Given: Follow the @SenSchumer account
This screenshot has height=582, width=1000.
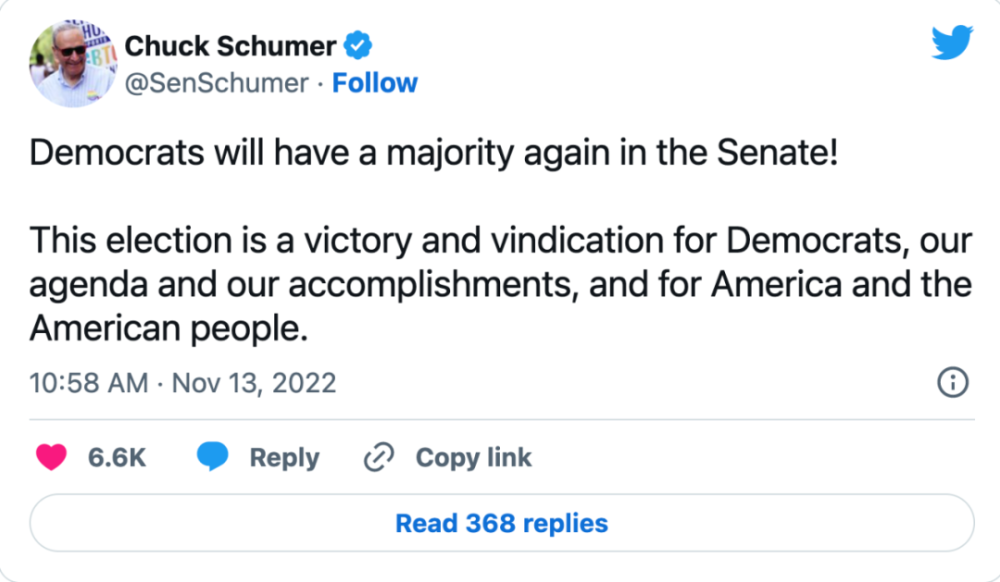Looking at the screenshot, I should pos(375,83).
